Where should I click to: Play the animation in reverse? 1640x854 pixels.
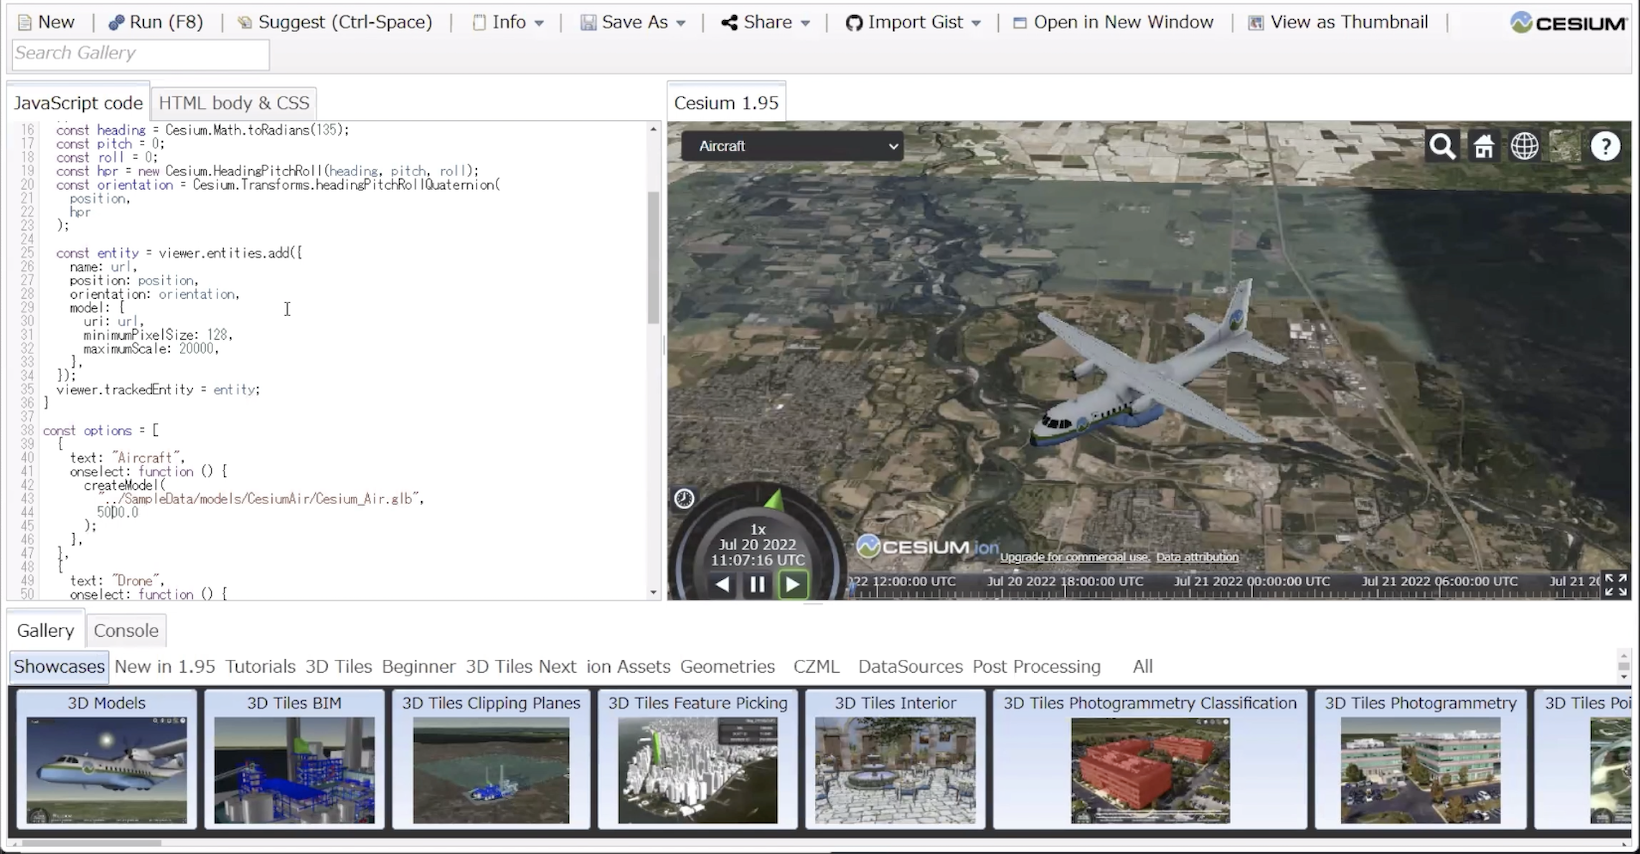tap(722, 585)
